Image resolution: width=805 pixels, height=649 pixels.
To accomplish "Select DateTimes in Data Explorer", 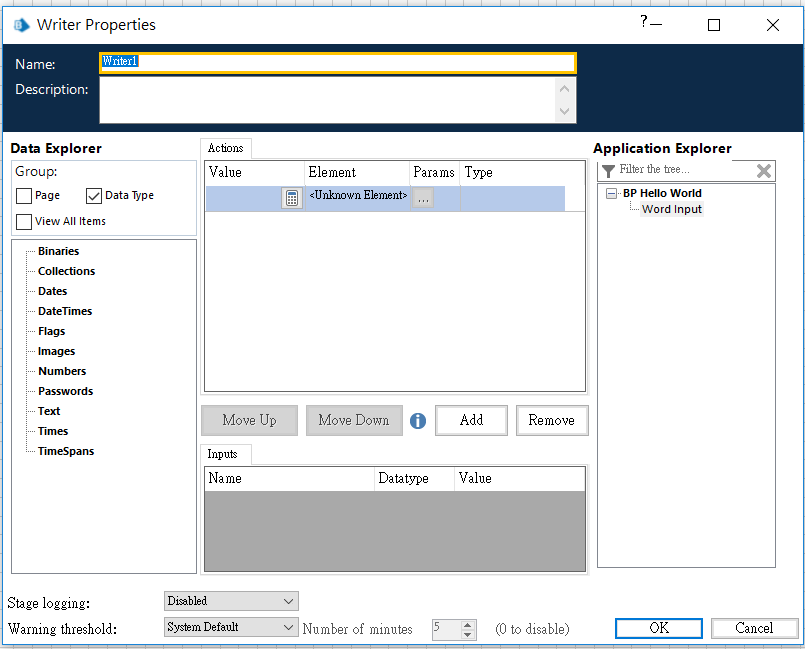I will point(65,311).
